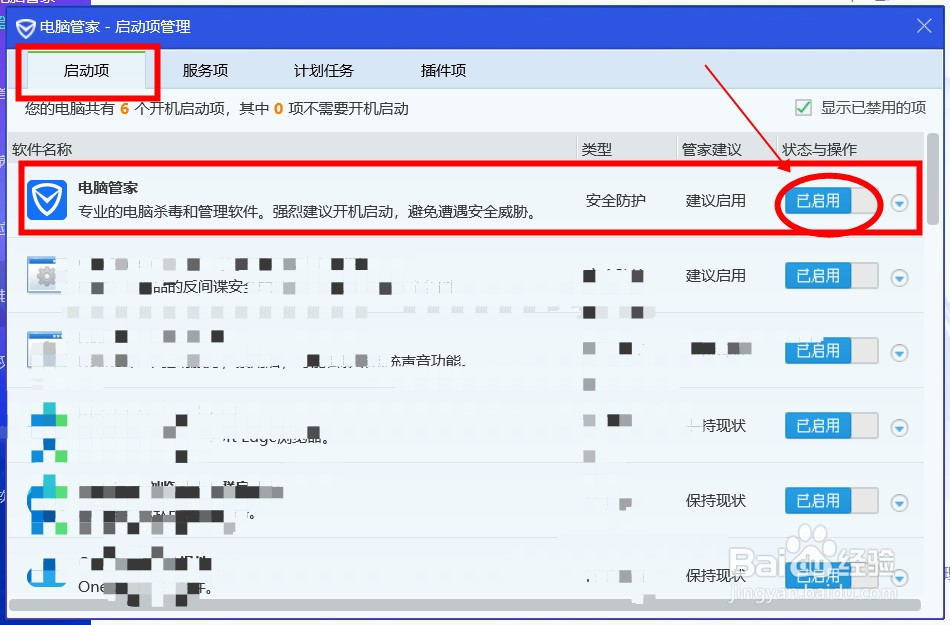950x625 pixels.
Task: Toggle 已启用 switch for 声音功能 item
Action: point(831,351)
